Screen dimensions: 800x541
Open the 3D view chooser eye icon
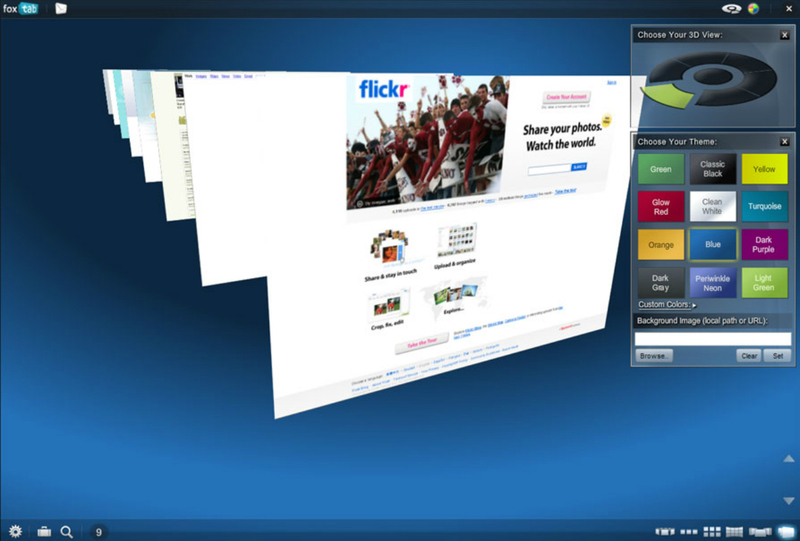point(731,8)
